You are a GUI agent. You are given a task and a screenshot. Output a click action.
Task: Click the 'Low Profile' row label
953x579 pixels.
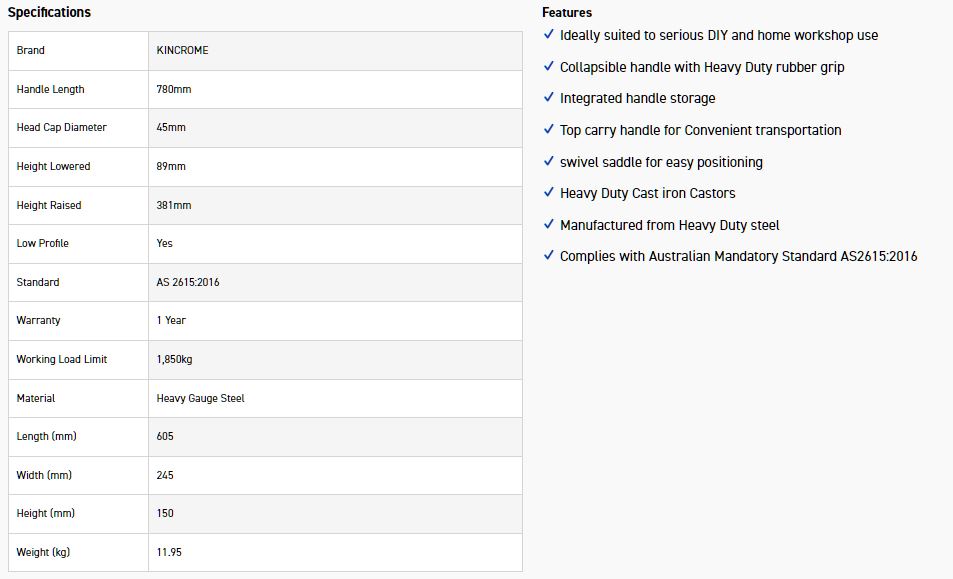coord(43,243)
